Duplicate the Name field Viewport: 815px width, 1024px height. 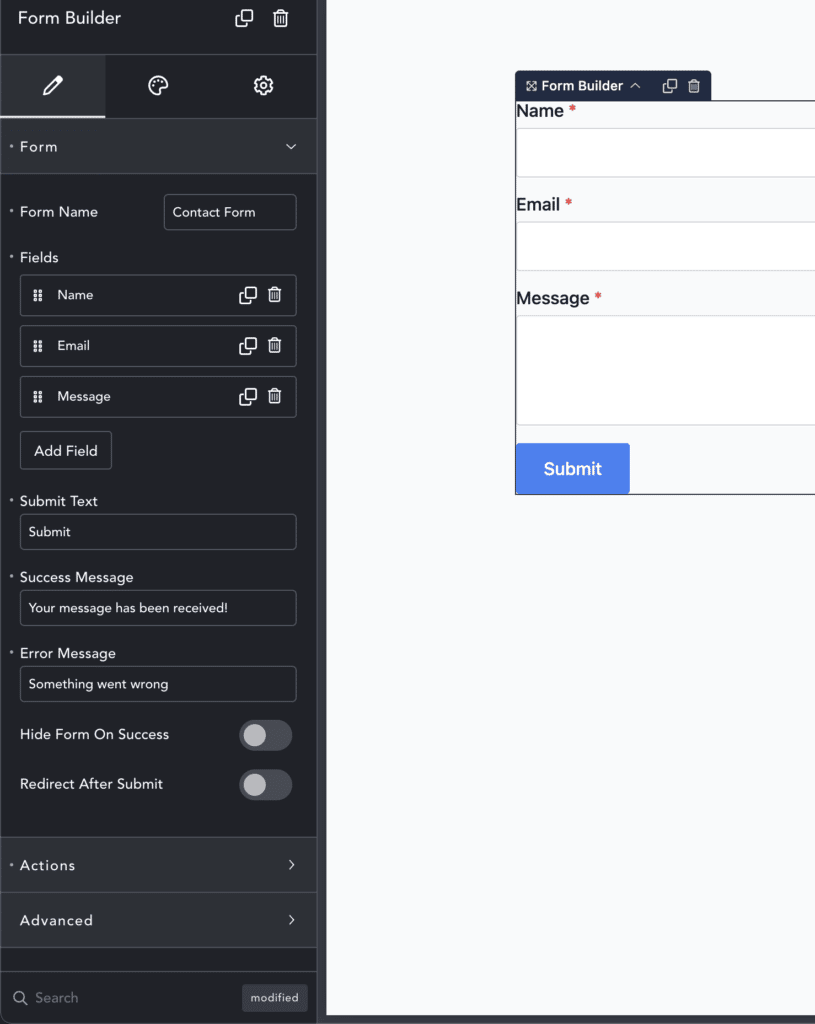tap(248, 295)
